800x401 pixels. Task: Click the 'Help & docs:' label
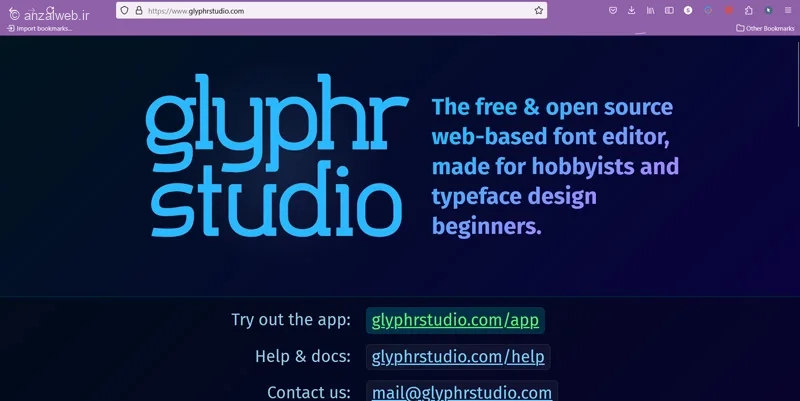[303, 357]
